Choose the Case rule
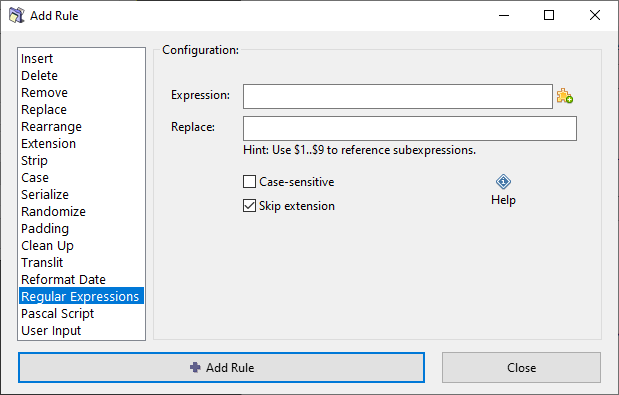The height and width of the screenshot is (395, 619). point(81,177)
